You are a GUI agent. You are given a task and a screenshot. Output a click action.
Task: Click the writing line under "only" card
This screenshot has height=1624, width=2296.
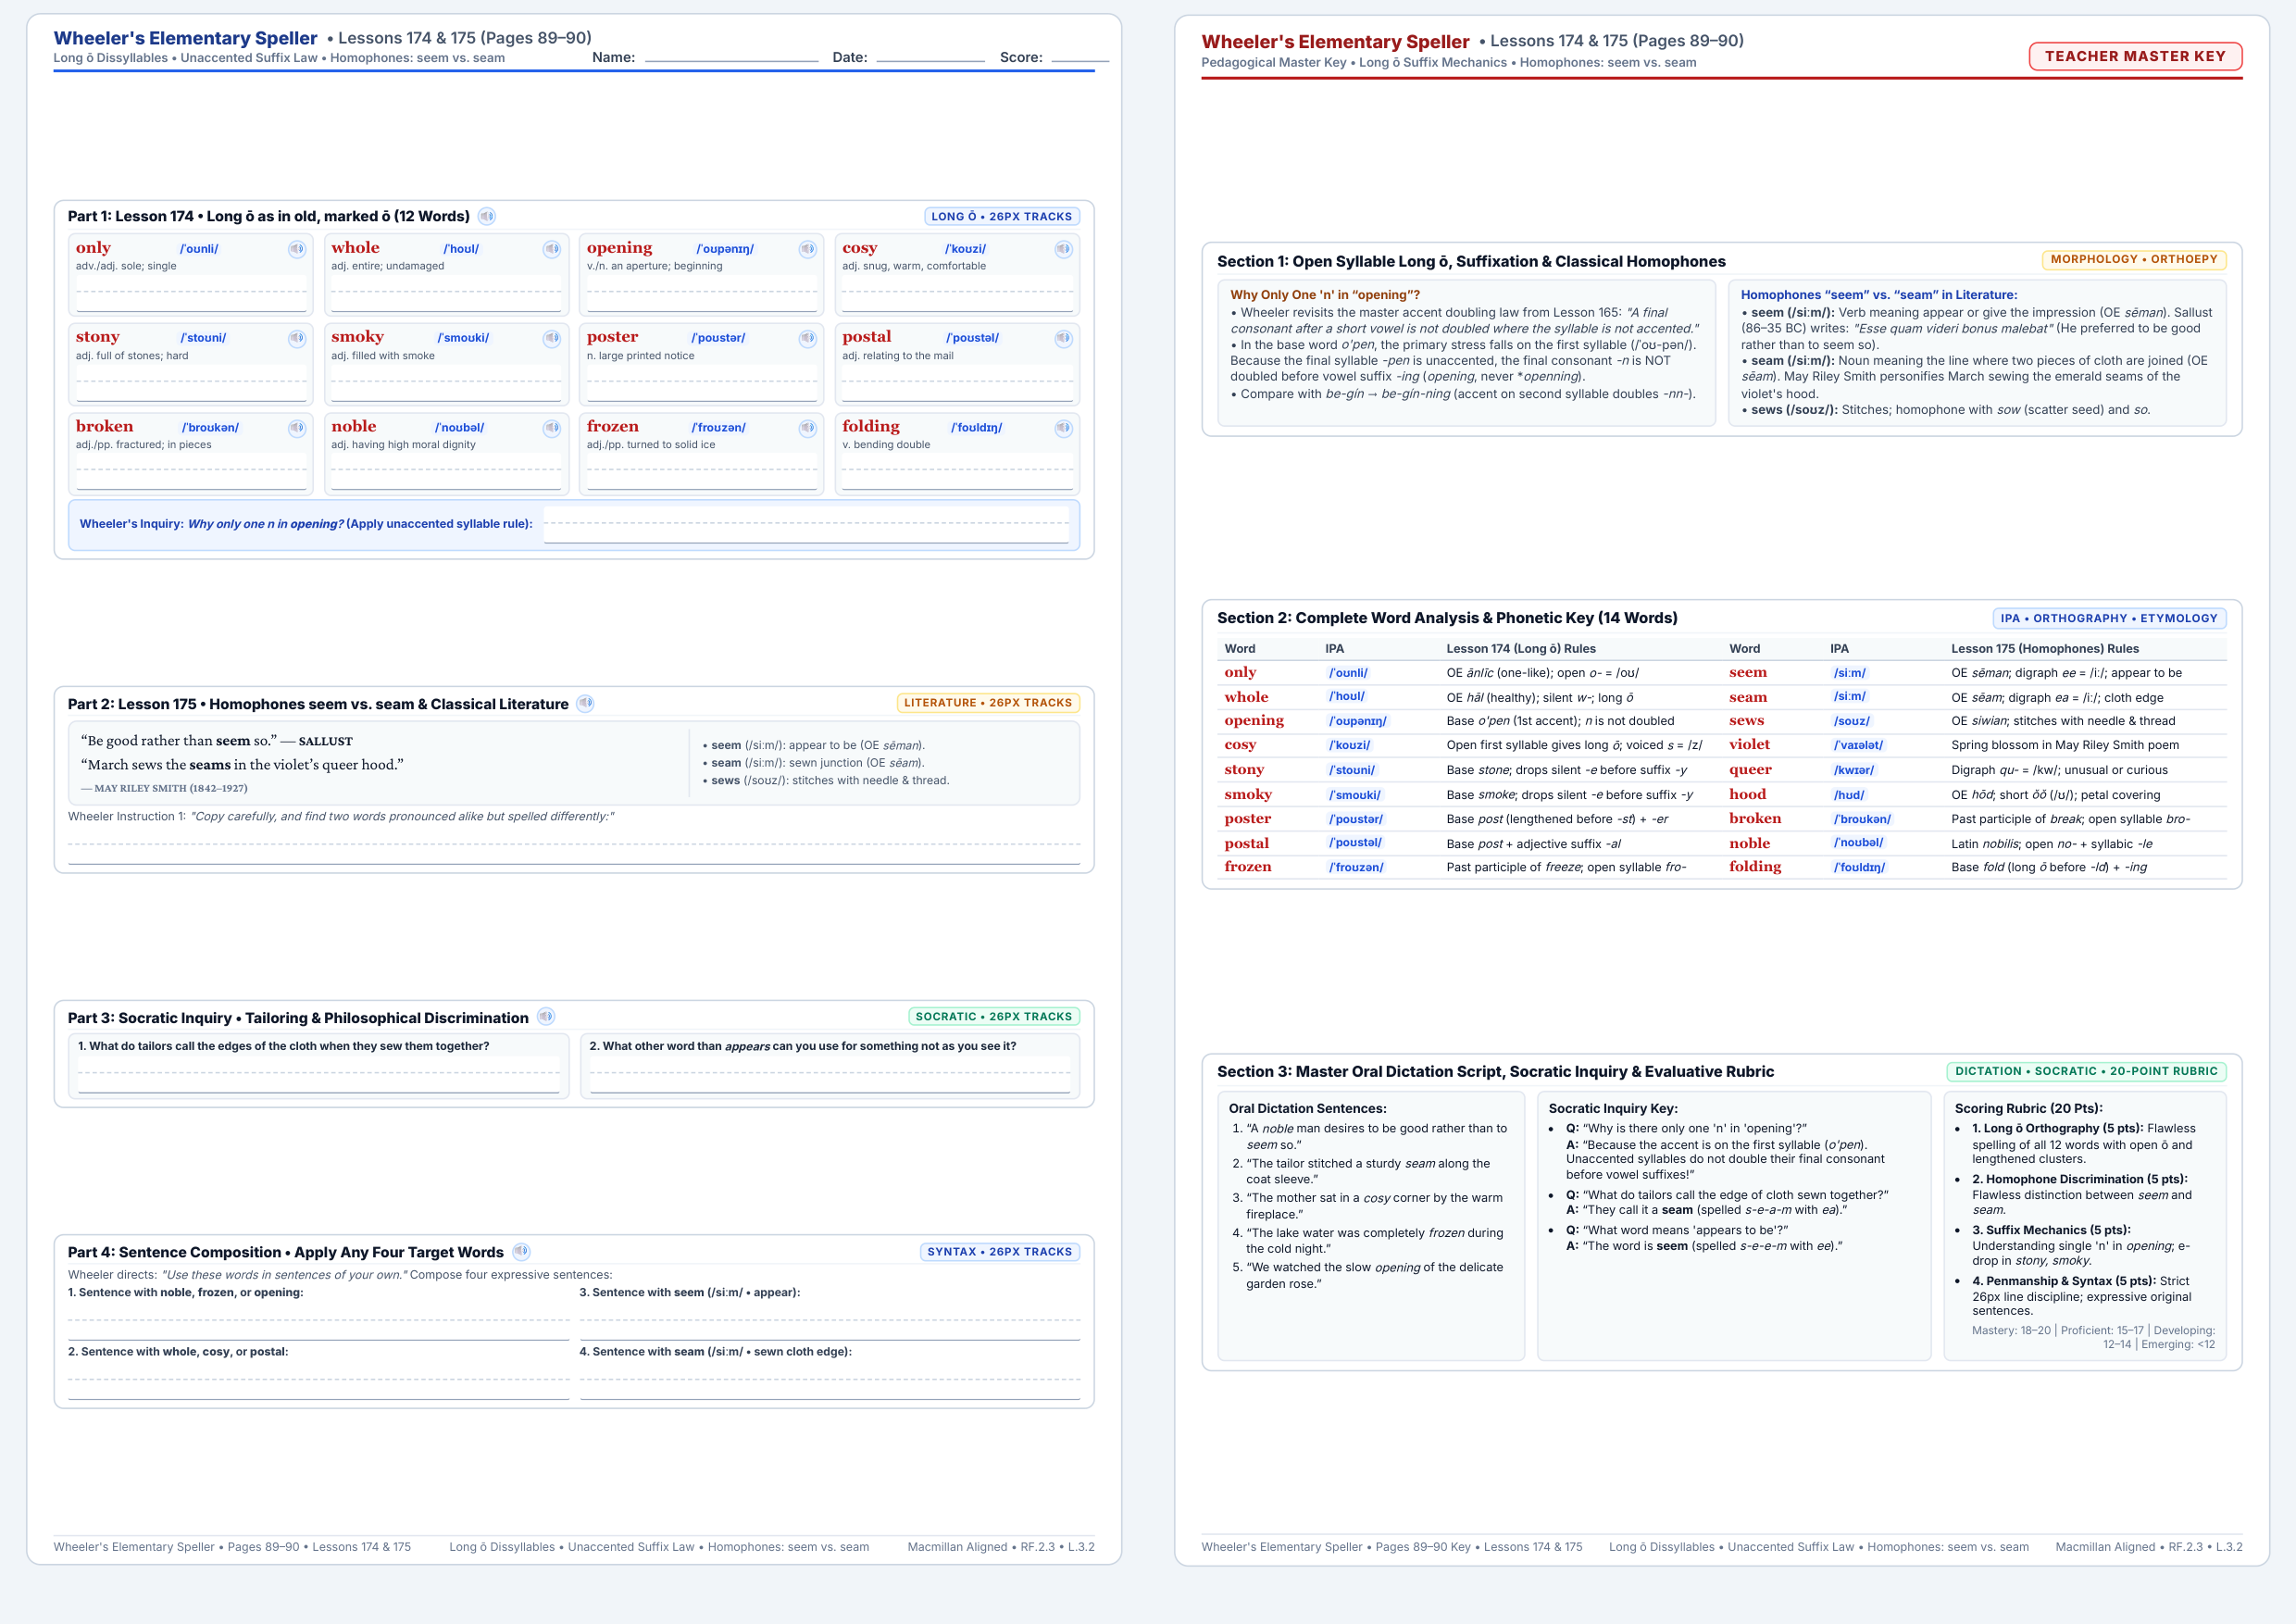coord(191,294)
